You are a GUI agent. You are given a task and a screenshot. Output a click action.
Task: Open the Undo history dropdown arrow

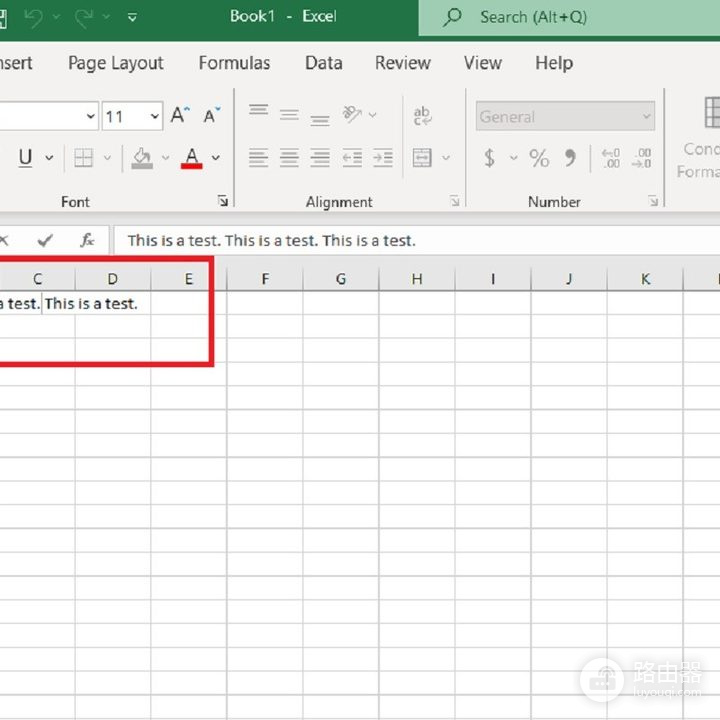click(x=56, y=17)
